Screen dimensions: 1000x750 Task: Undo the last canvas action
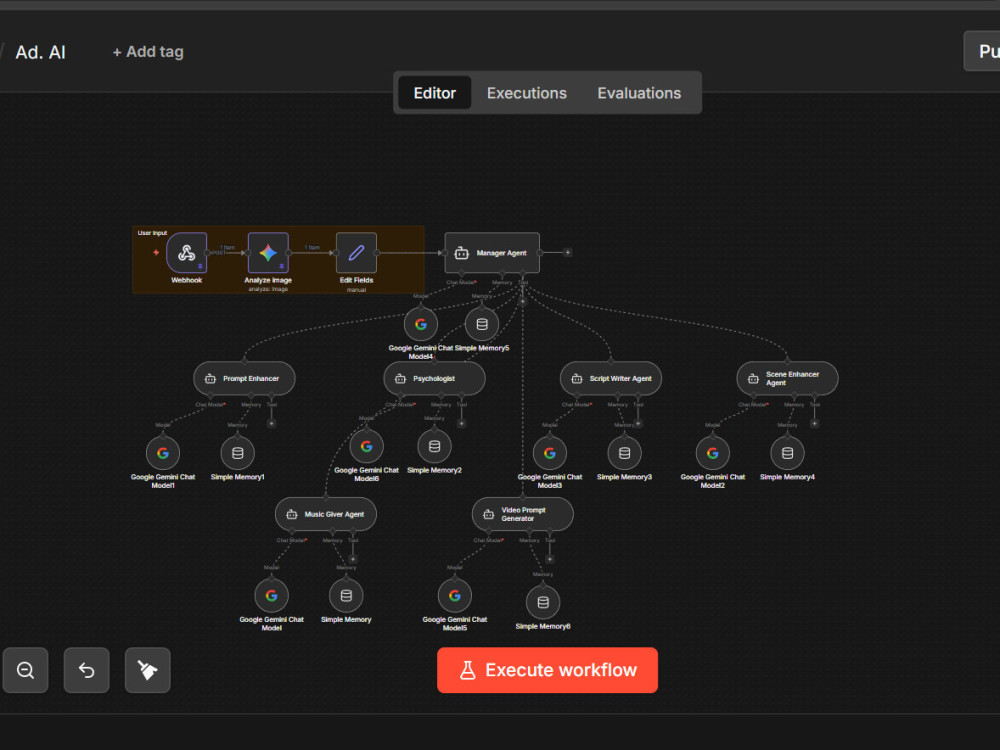87,670
